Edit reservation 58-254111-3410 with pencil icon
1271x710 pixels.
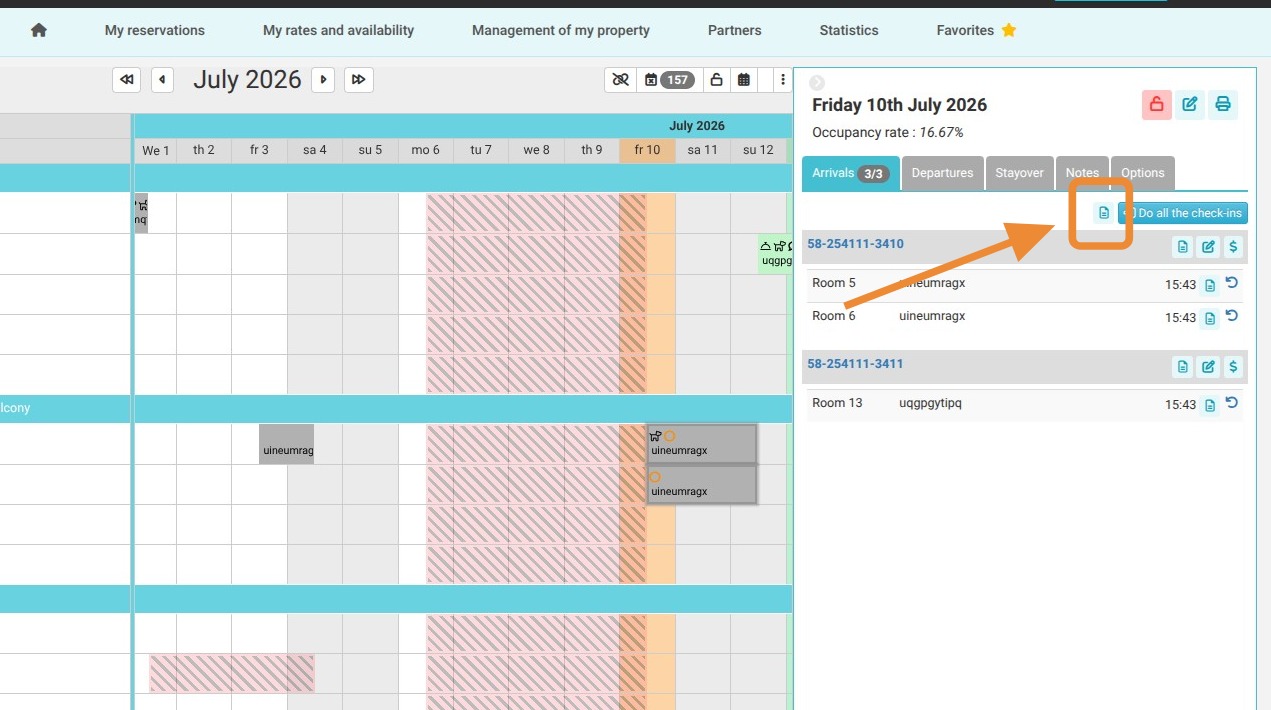click(1208, 247)
